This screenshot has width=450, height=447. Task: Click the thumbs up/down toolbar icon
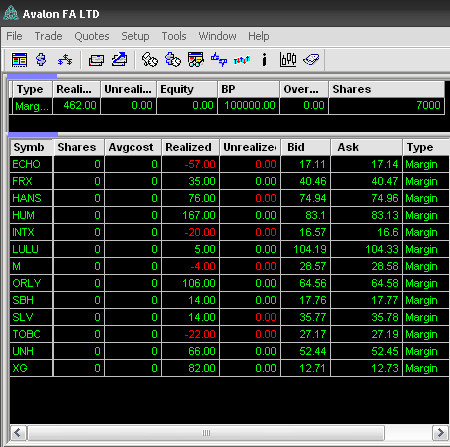point(219,60)
